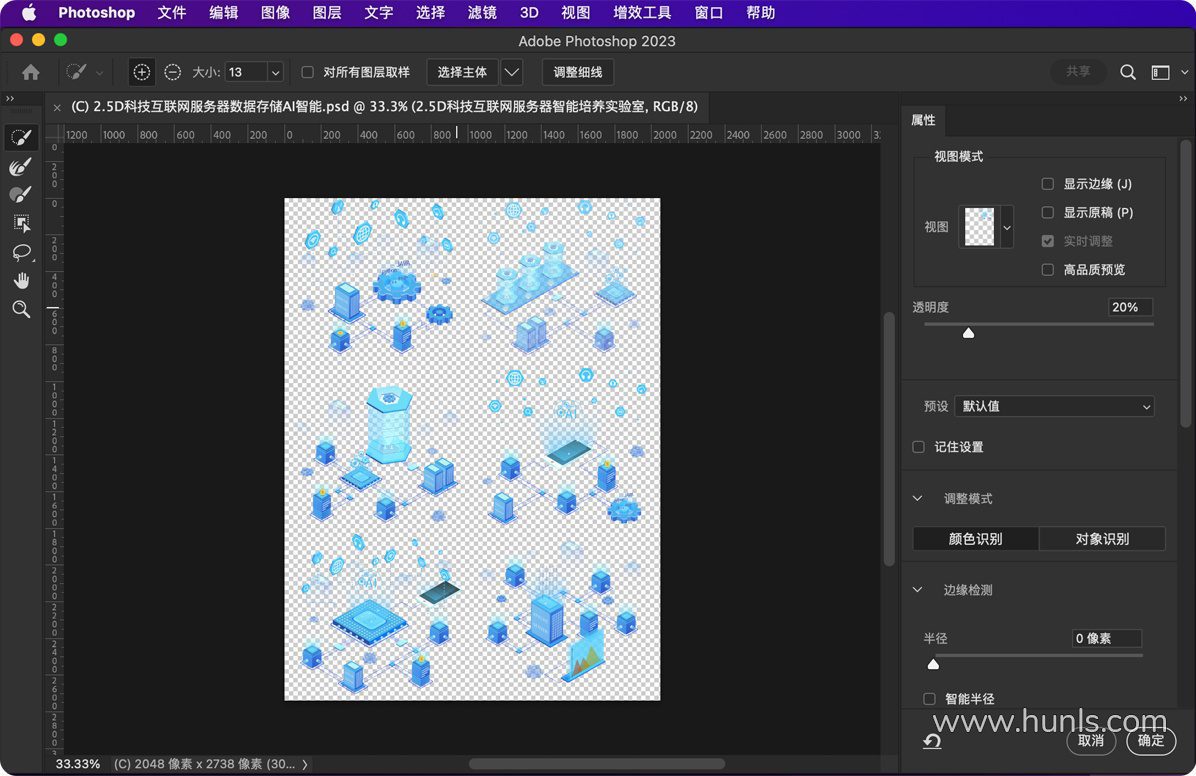Open the 预设 默认值 dropdown
This screenshot has width=1196, height=776.
point(1054,406)
